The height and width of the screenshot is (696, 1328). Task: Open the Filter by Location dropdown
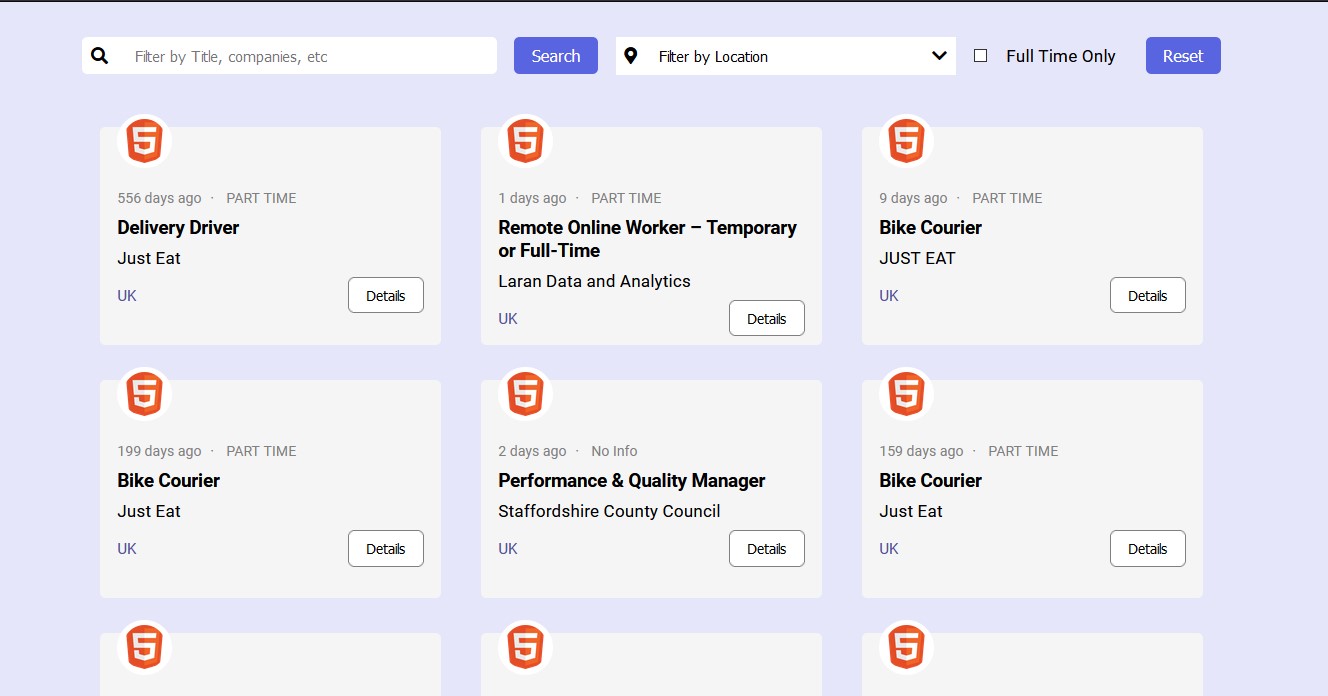[785, 56]
